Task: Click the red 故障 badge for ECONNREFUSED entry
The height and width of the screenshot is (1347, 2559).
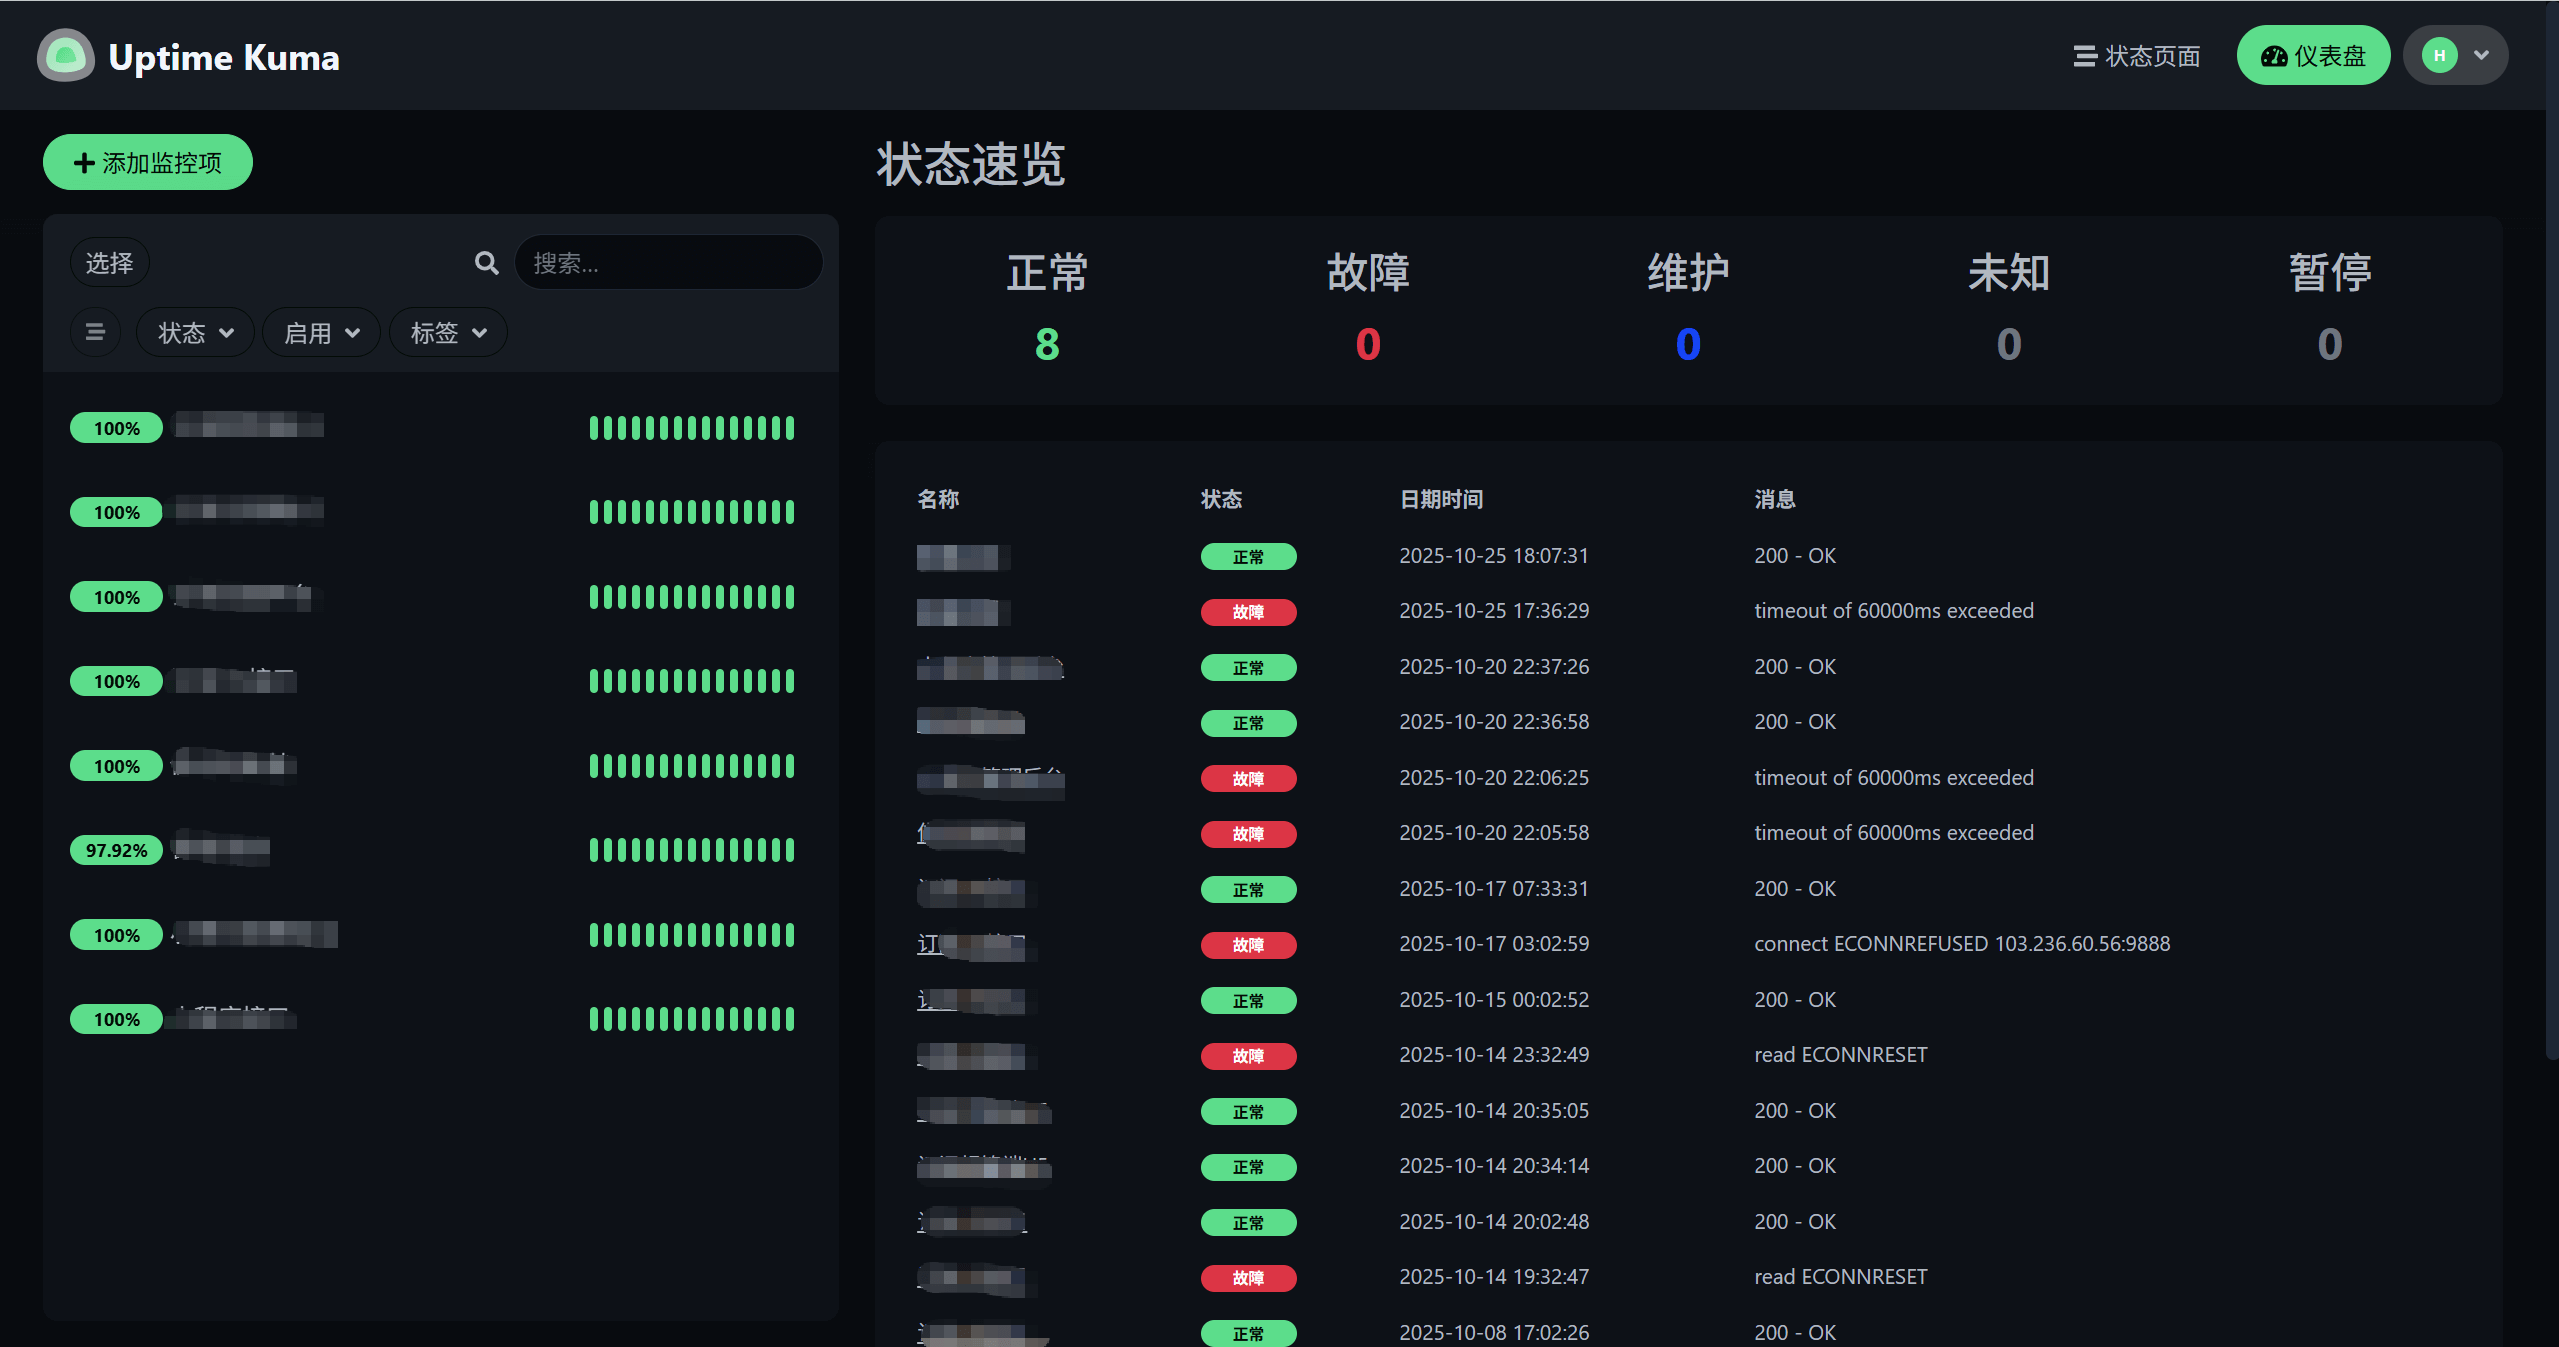Action: pyautogui.click(x=1248, y=945)
